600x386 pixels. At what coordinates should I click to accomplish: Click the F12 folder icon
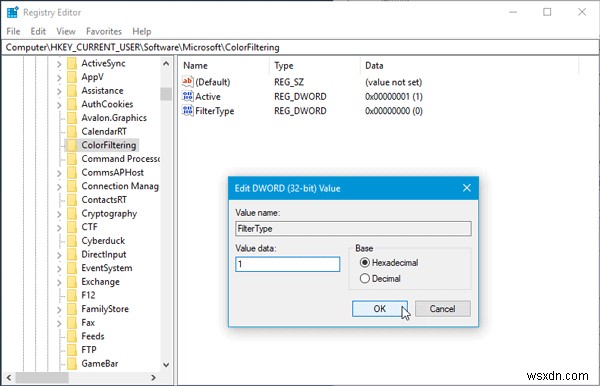pyautogui.click(x=72, y=295)
